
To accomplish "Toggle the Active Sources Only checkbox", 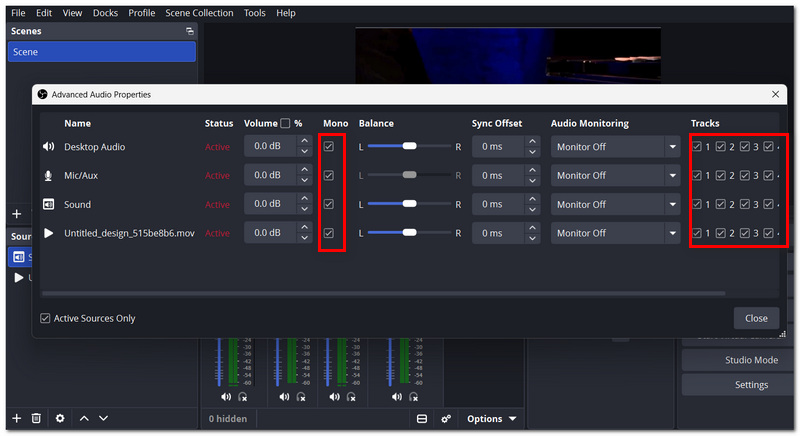I will [45, 318].
